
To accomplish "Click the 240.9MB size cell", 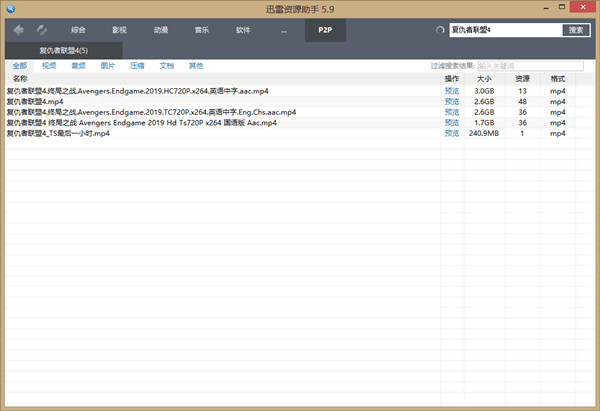I will [x=484, y=133].
